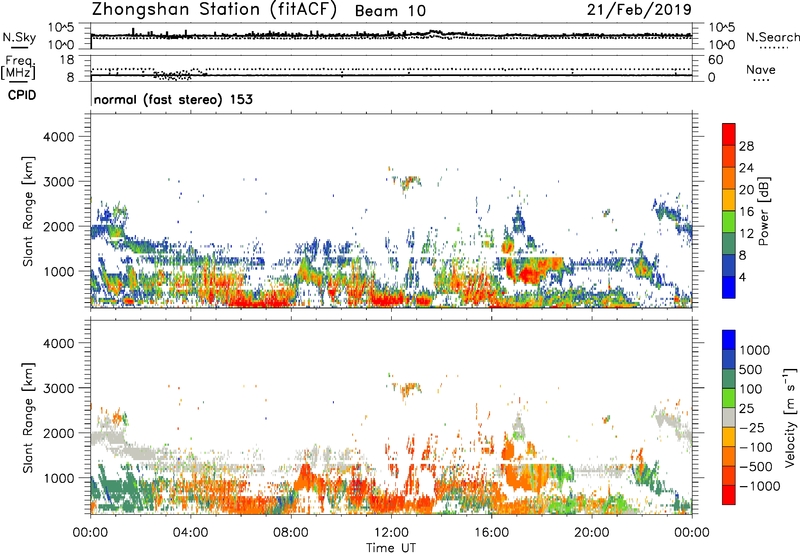Select the Slant Range label of velocity panel

pos(28,418)
